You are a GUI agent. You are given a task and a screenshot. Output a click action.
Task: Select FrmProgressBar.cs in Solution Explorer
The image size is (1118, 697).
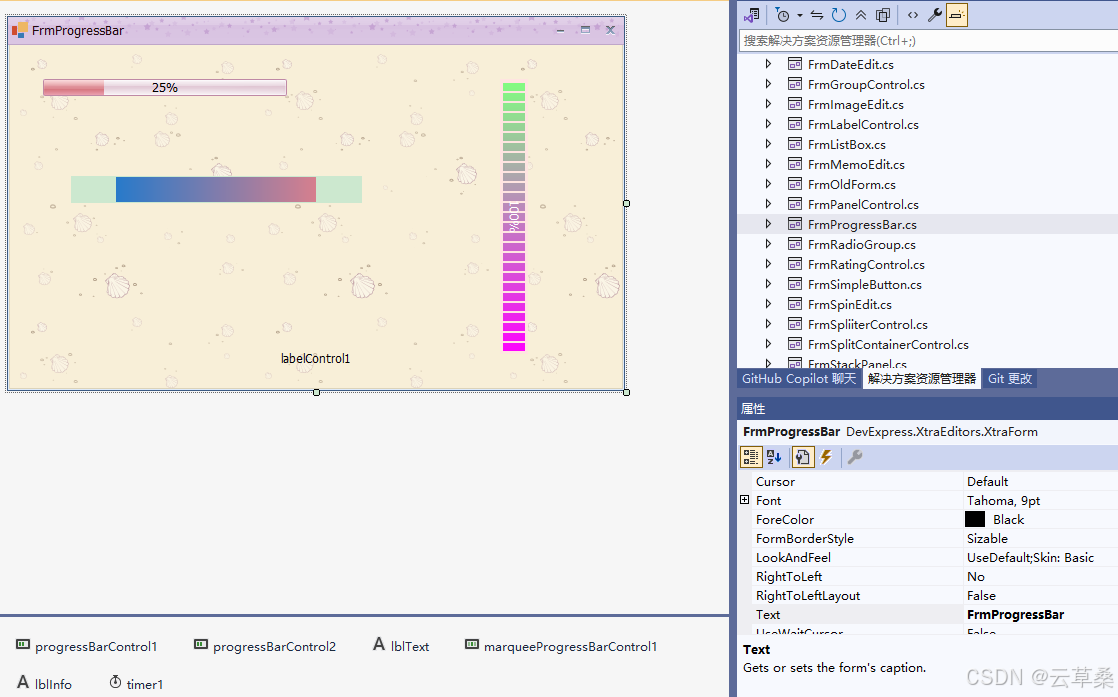pyautogui.click(x=862, y=224)
